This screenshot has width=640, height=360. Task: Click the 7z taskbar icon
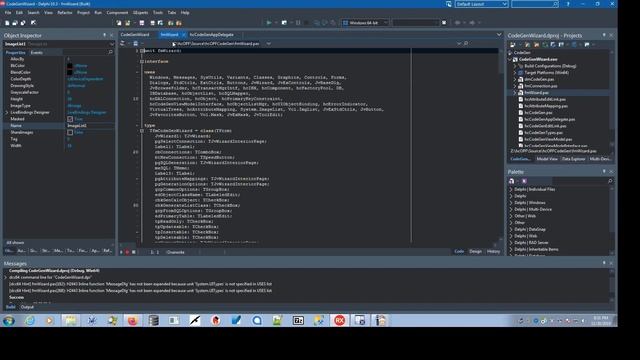(298, 321)
